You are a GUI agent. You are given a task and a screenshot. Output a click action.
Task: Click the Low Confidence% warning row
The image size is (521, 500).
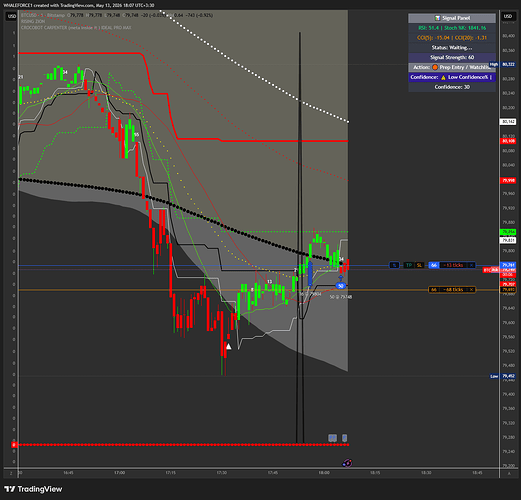pos(452,77)
